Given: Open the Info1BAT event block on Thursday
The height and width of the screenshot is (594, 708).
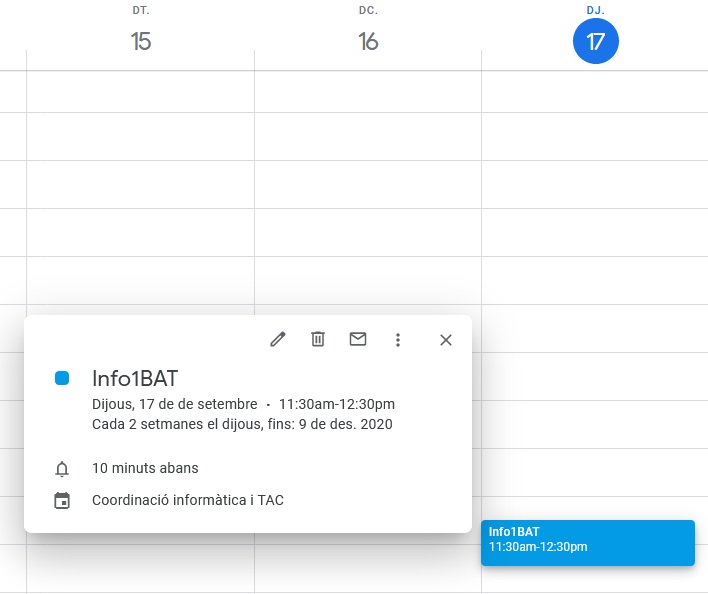Looking at the screenshot, I should (x=588, y=543).
